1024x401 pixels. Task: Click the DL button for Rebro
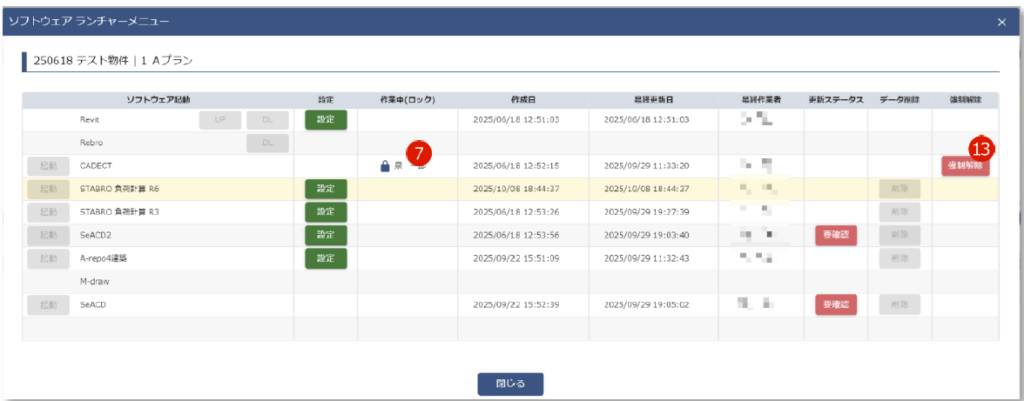pyautogui.click(x=267, y=143)
